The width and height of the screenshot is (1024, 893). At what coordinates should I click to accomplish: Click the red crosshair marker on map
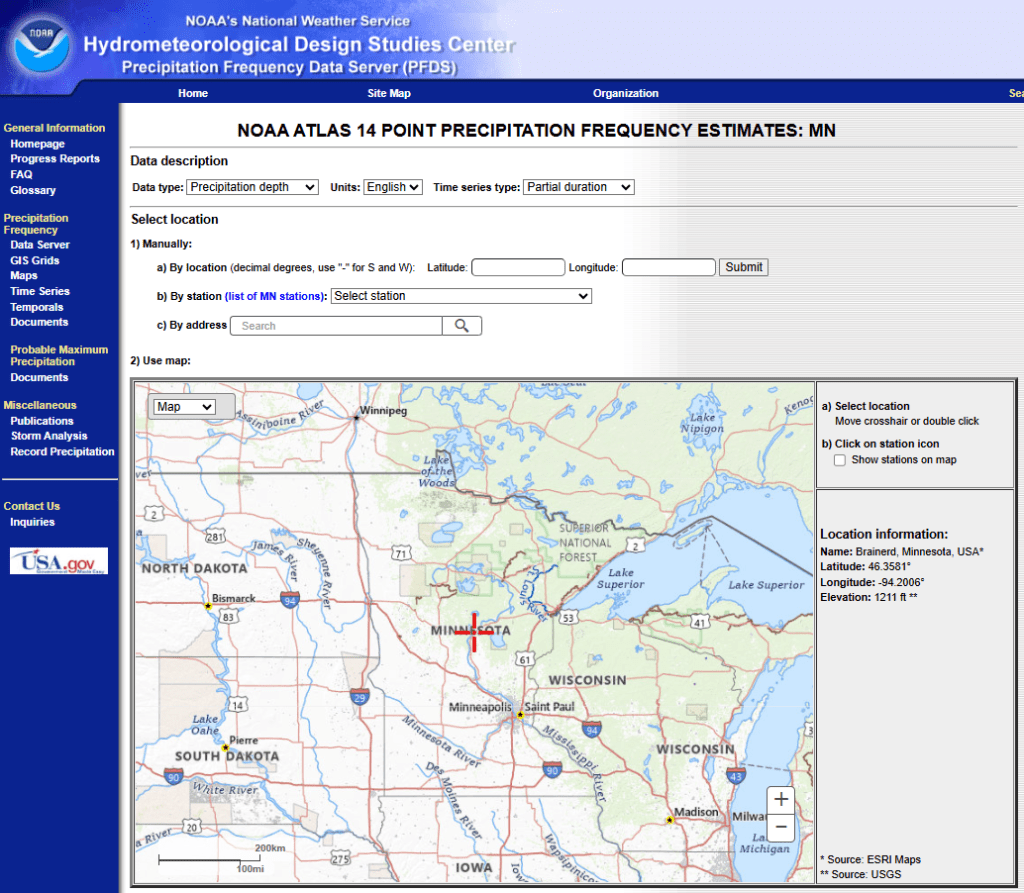[x=473, y=631]
